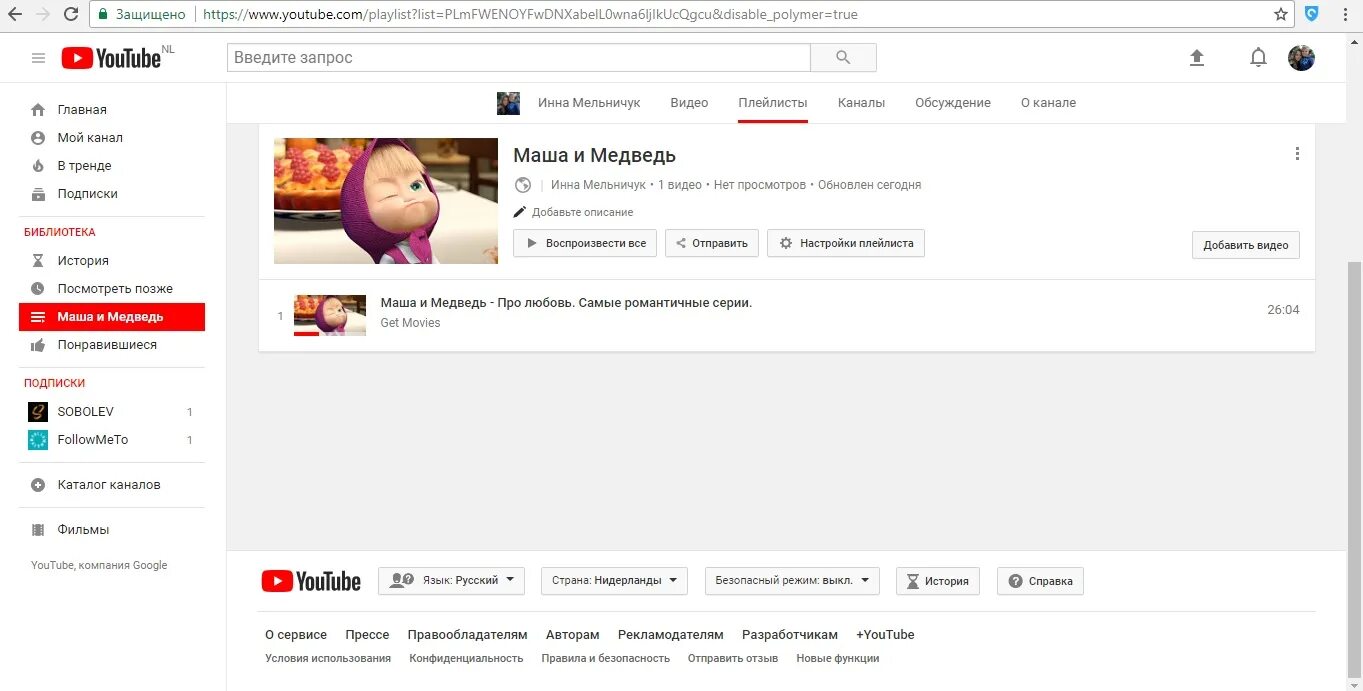Image resolution: width=1363 pixels, height=691 pixels.
Task: Click Отправить отзыв footer link
Action: point(733,658)
